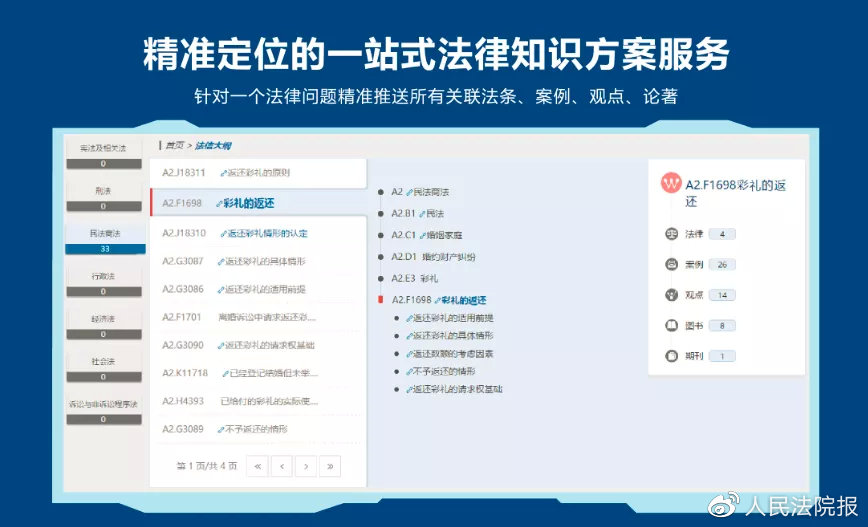Open list row A2.K11718 已经登记结婚但未举…
This screenshot has height=527, width=868.
(x=258, y=373)
